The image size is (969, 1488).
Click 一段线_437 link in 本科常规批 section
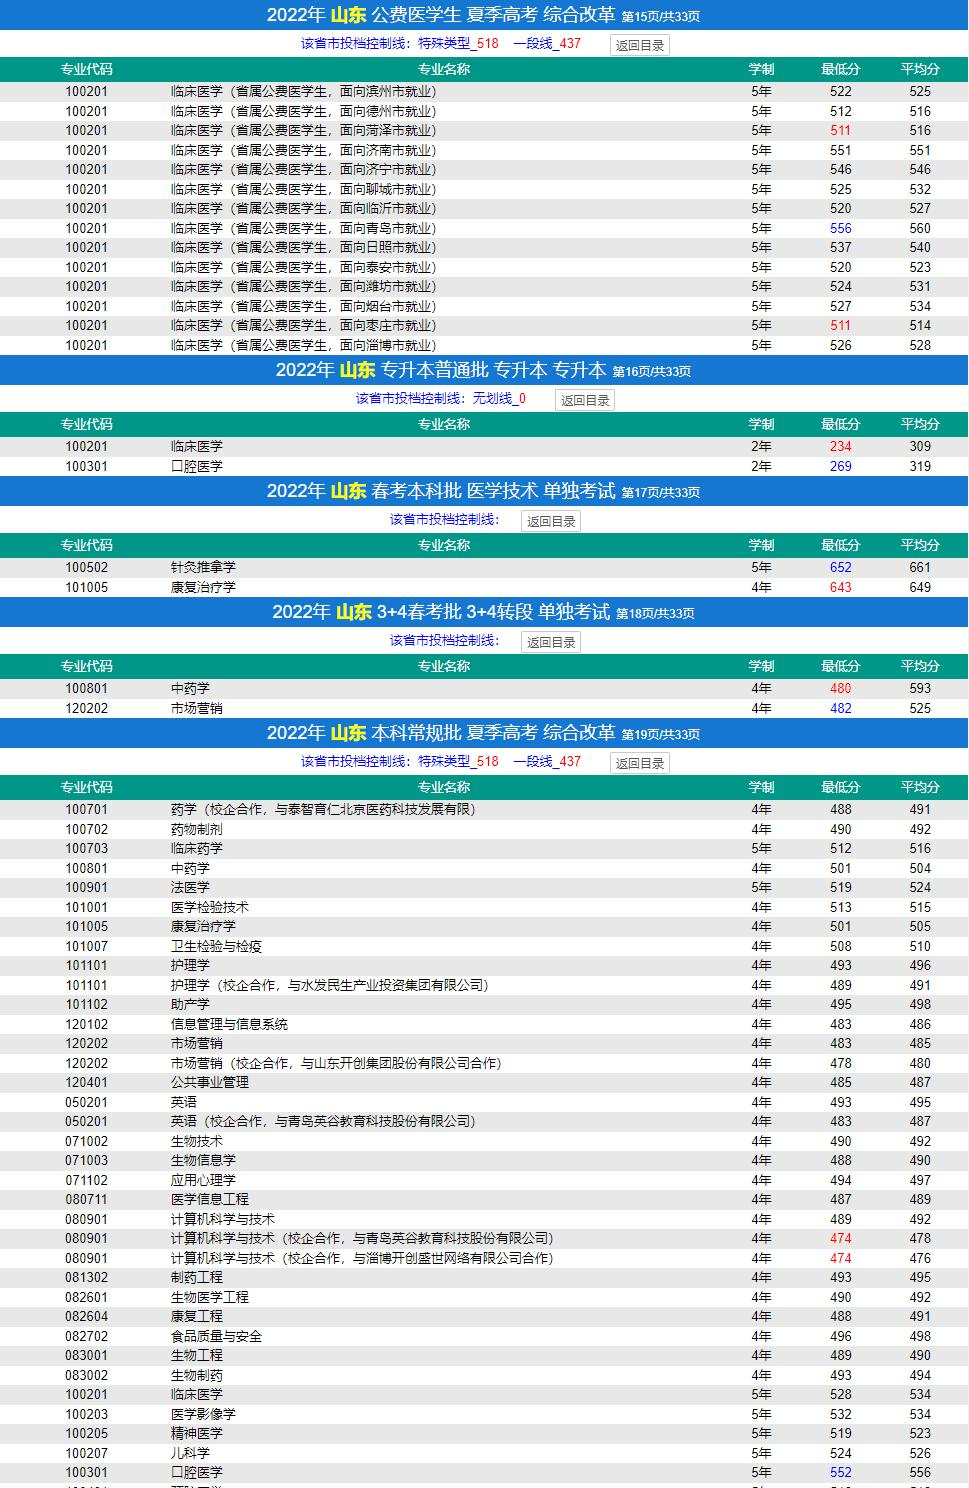[x=547, y=762]
